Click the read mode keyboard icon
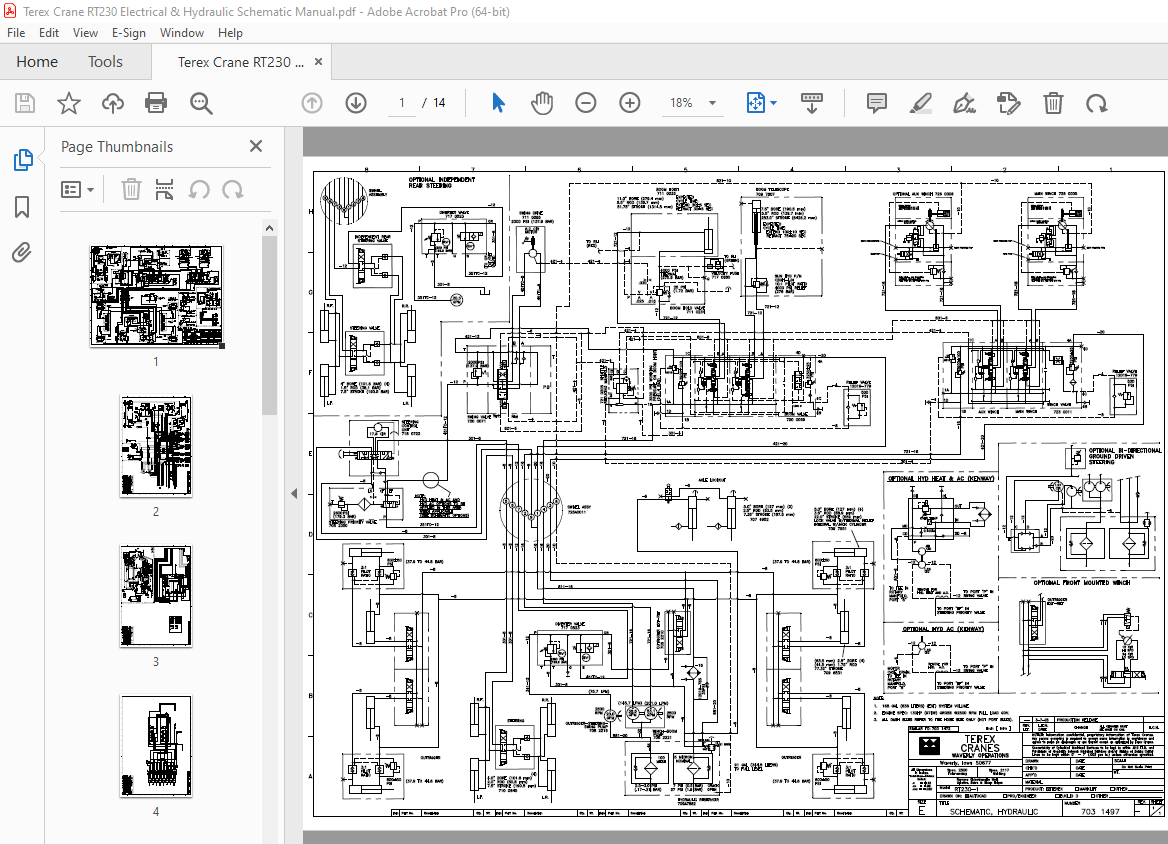Screen dimensions: 1168x844 tap(811, 103)
